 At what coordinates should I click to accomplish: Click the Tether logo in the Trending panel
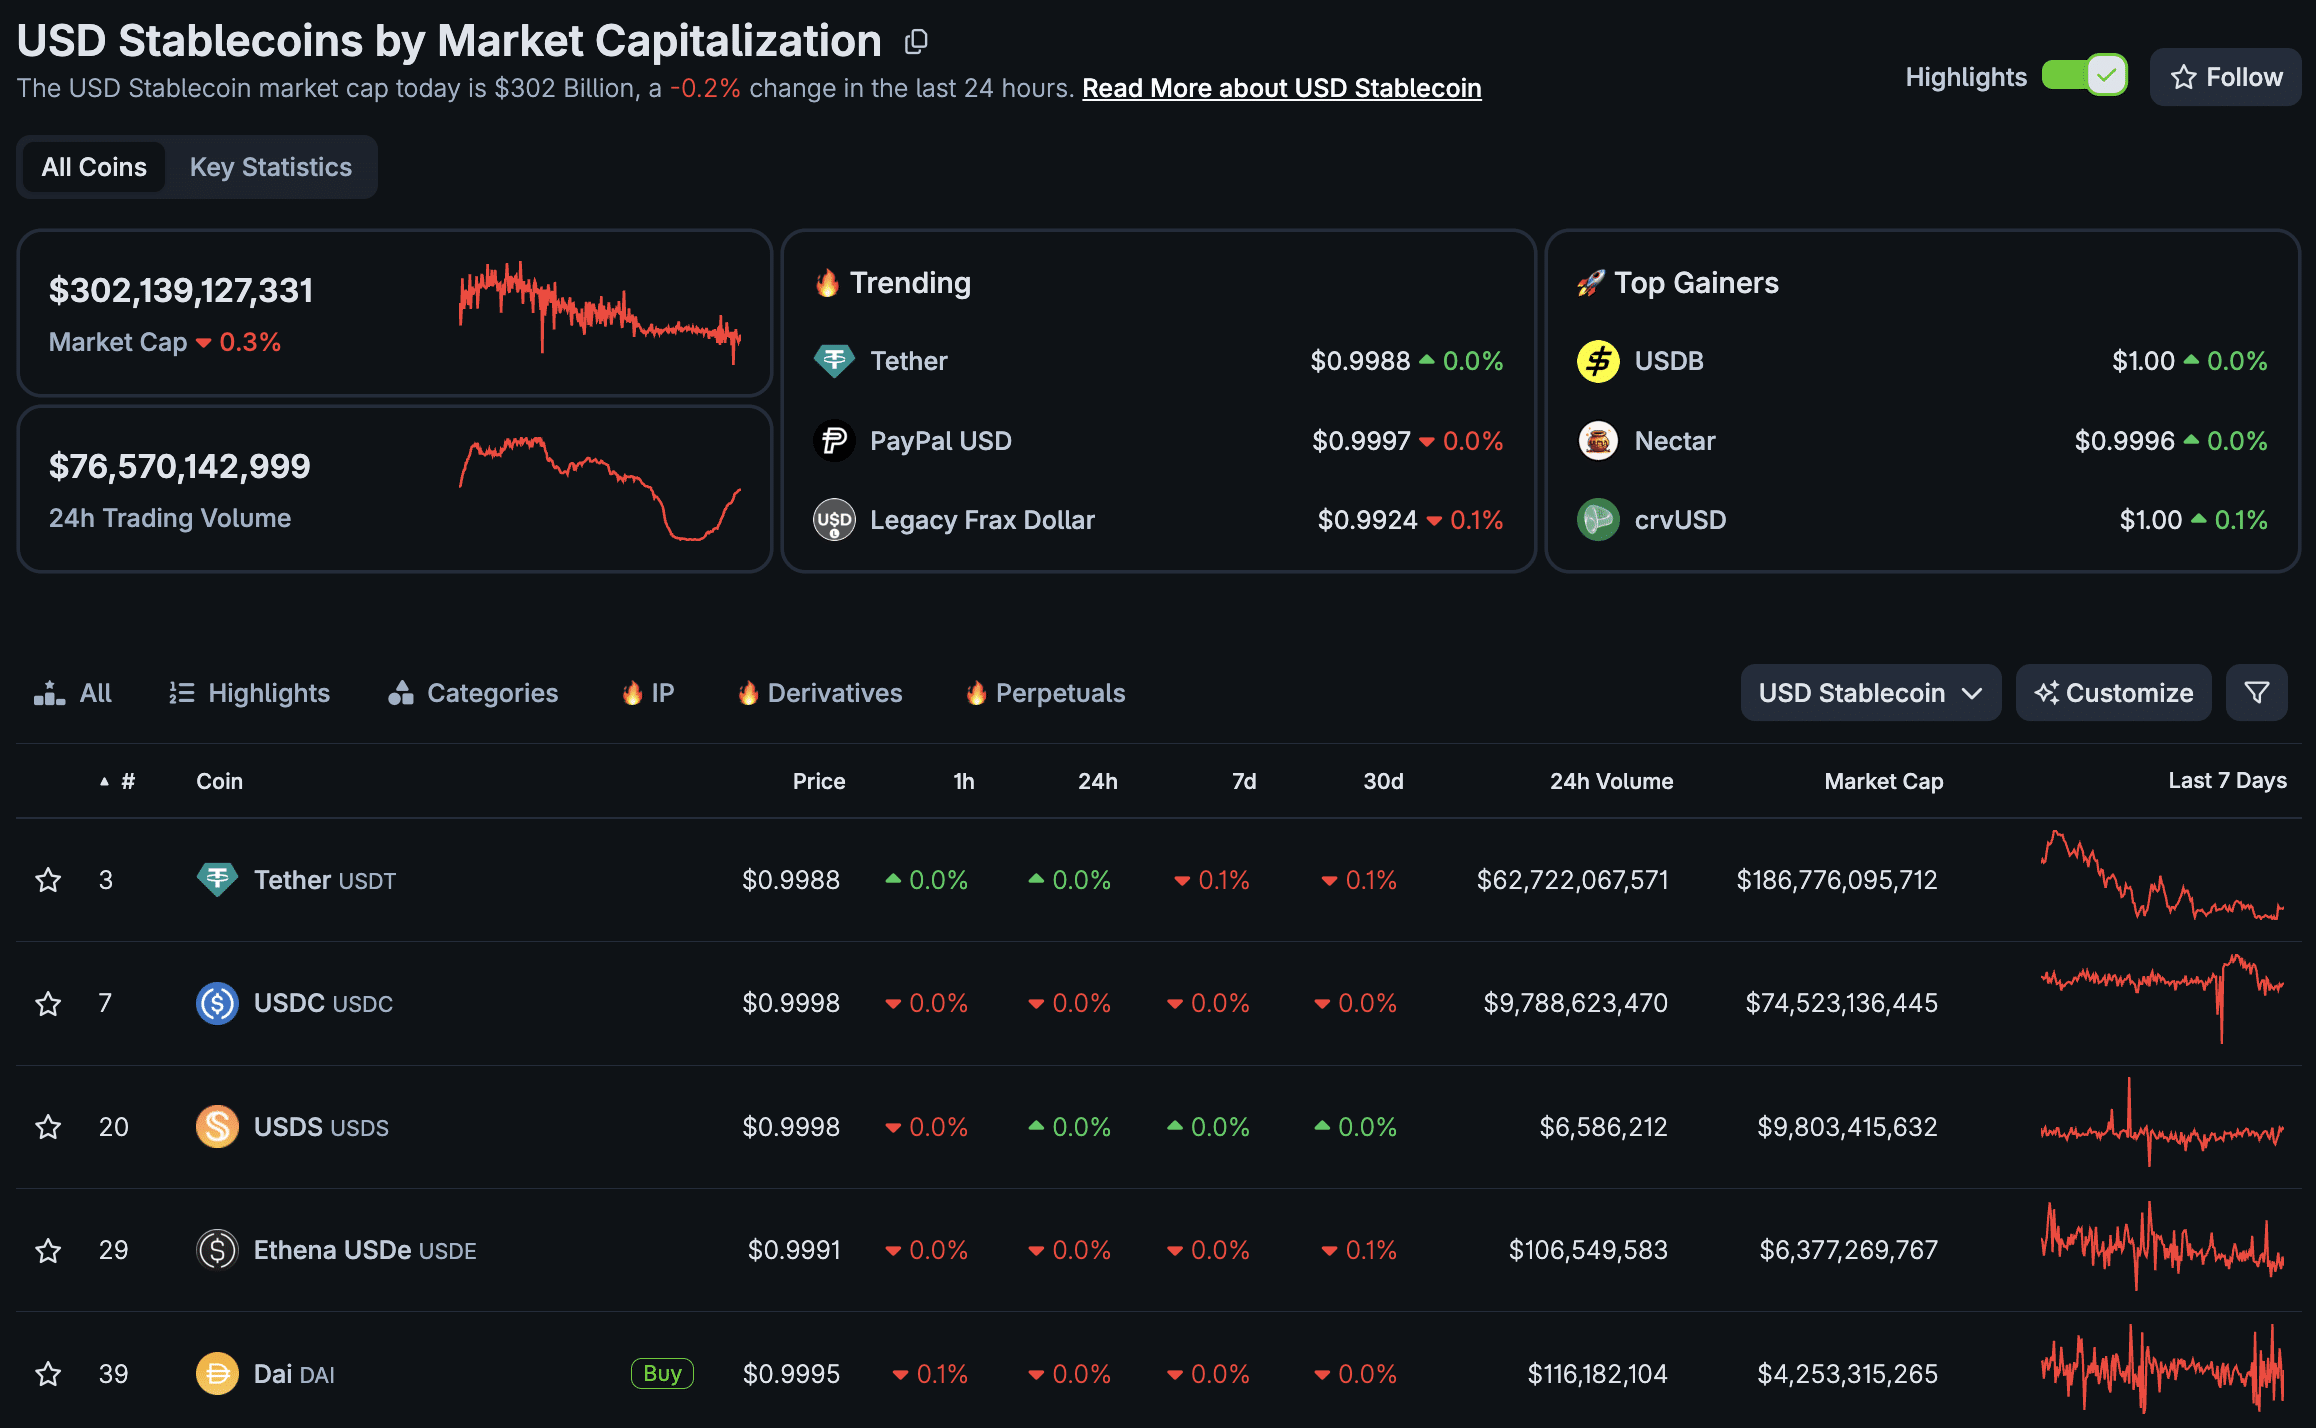tap(834, 360)
